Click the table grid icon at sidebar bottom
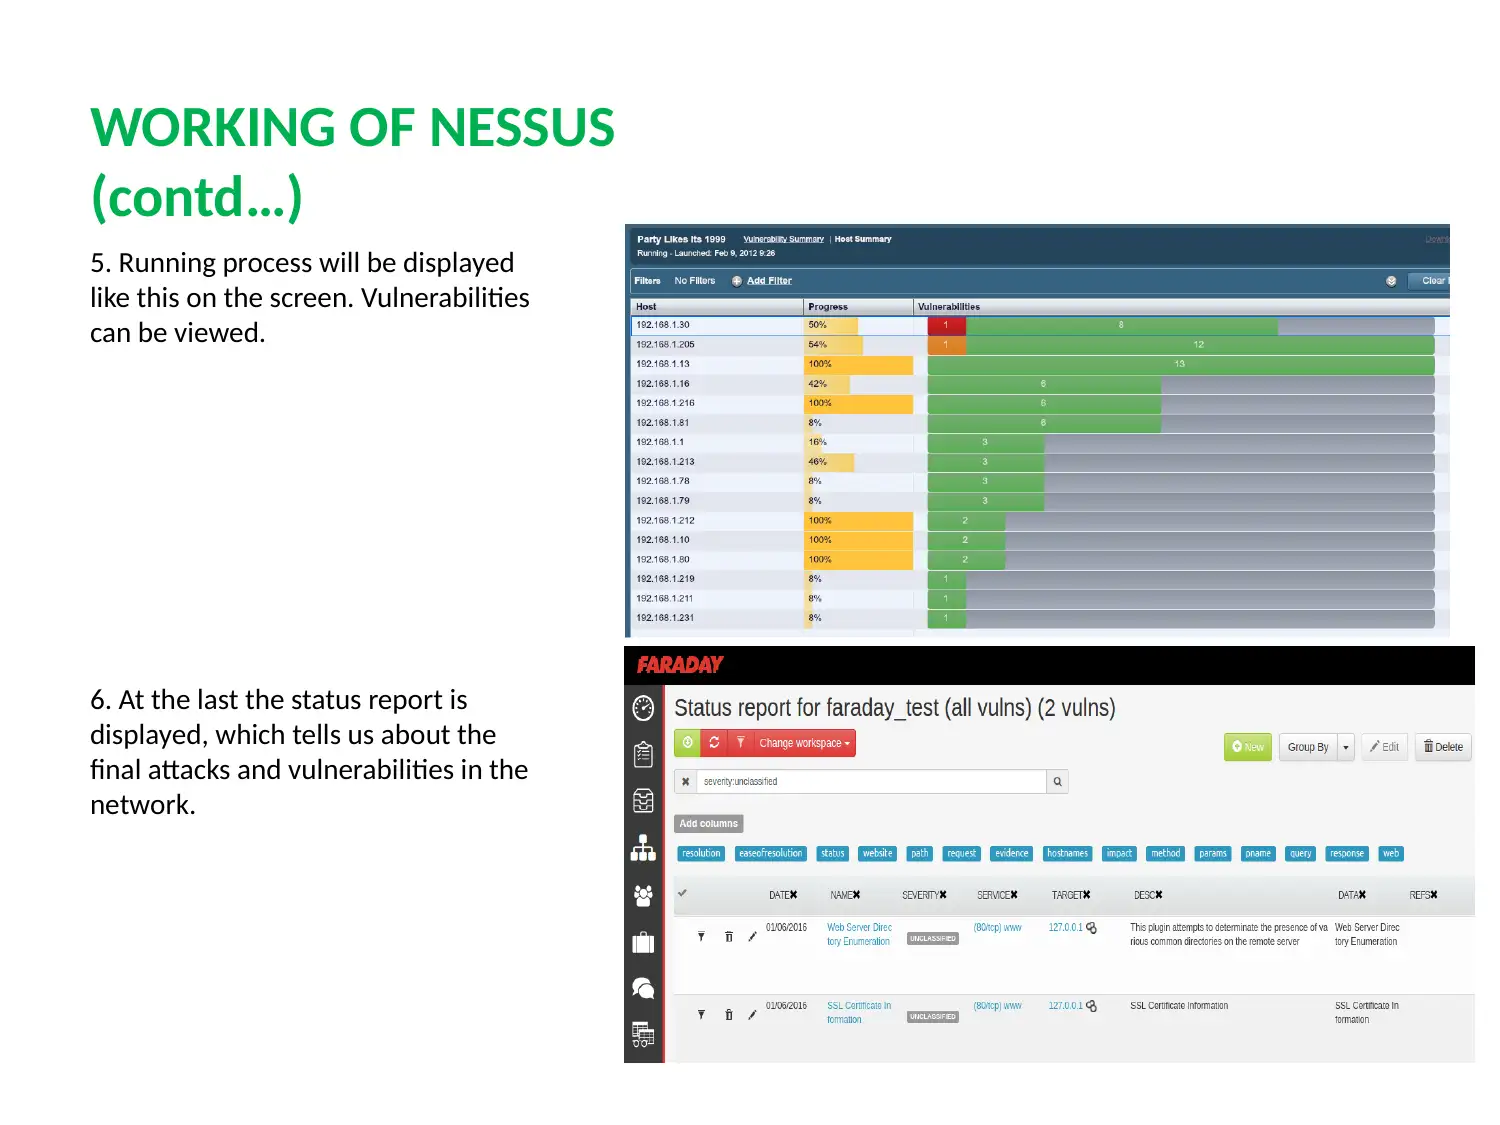 click(x=643, y=1034)
